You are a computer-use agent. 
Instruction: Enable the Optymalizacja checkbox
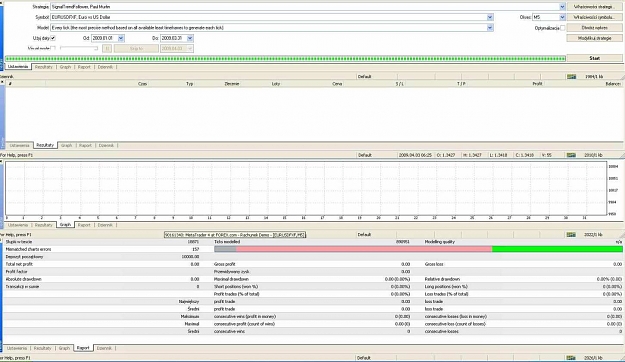click(562, 28)
